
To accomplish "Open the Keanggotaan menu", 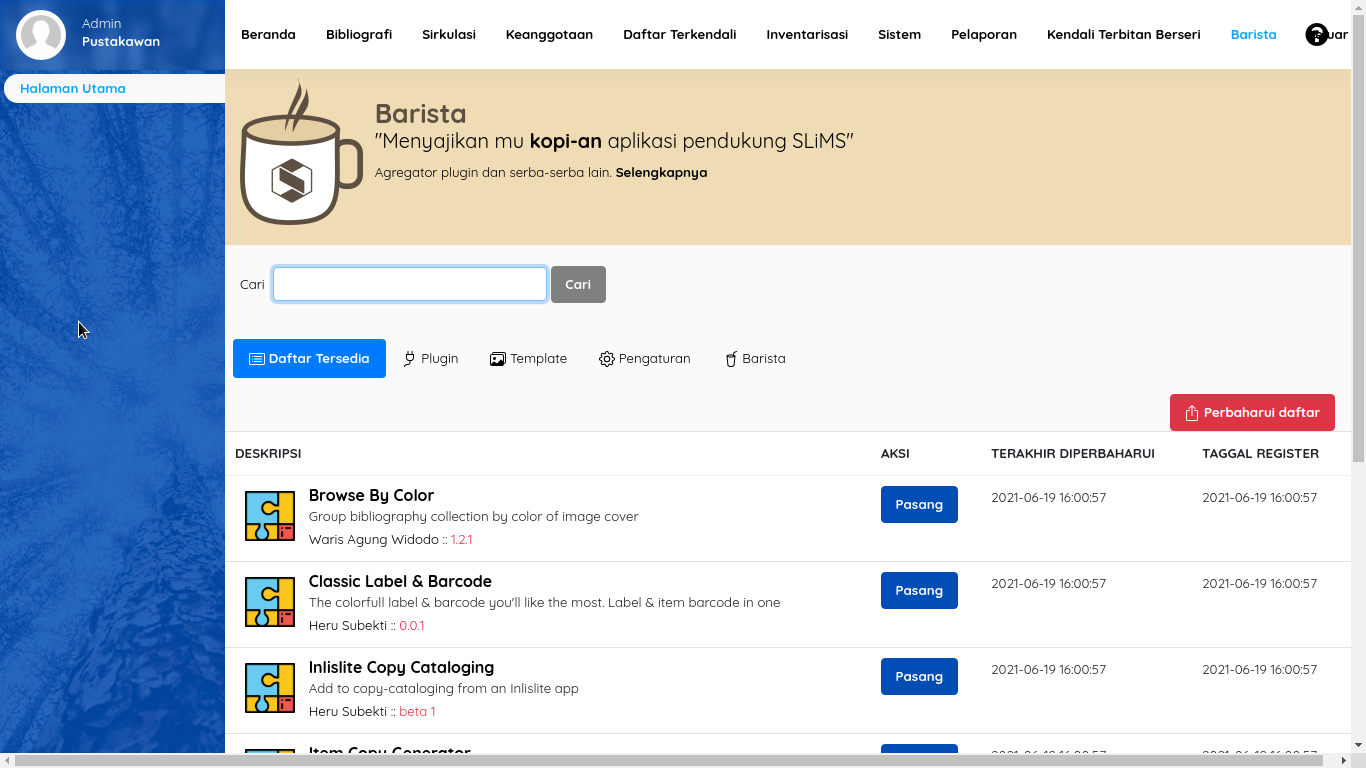I will click(x=549, y=34).
